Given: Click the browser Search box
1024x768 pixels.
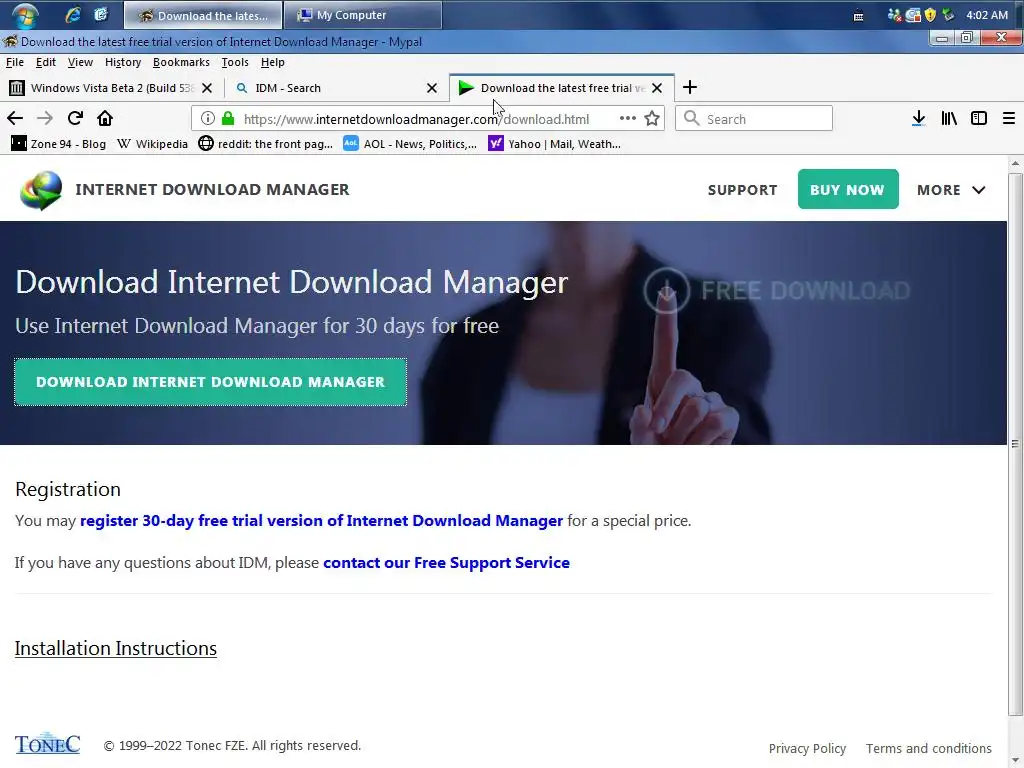Looking at the screenshot, I should click(754, 119).
